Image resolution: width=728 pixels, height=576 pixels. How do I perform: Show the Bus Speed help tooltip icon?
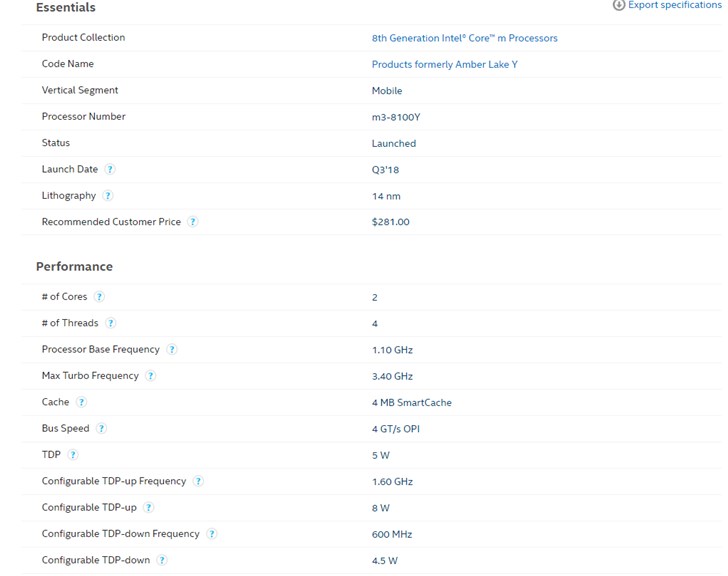tap(101, 429)
